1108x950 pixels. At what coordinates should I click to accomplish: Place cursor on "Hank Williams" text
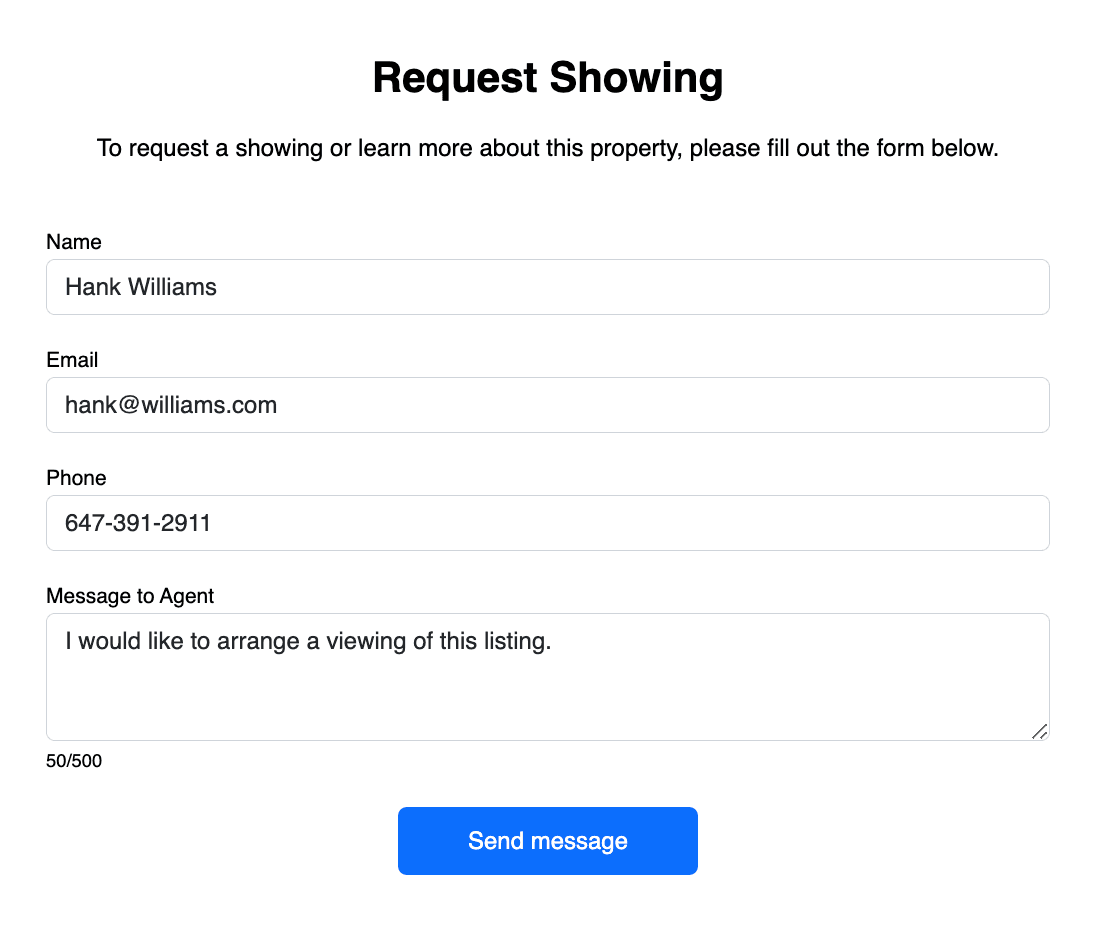(141, 287)
